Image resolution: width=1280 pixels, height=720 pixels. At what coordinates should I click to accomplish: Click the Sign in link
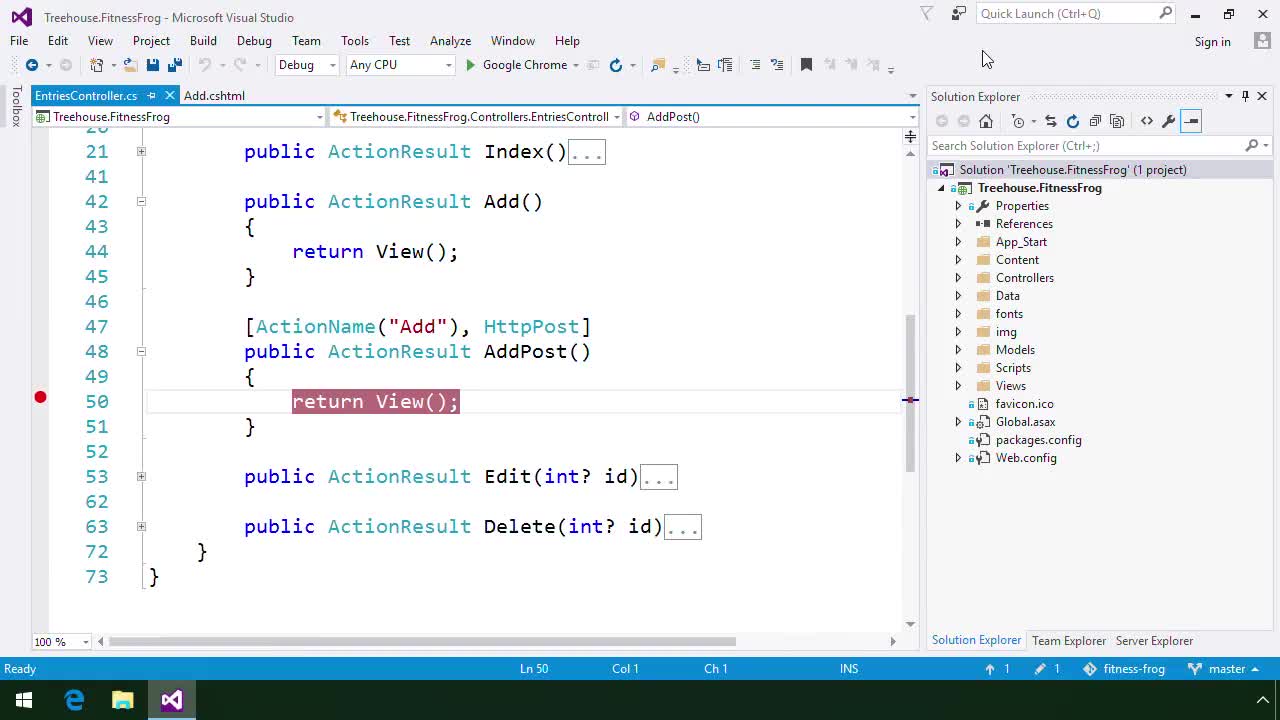[1212, 42]
